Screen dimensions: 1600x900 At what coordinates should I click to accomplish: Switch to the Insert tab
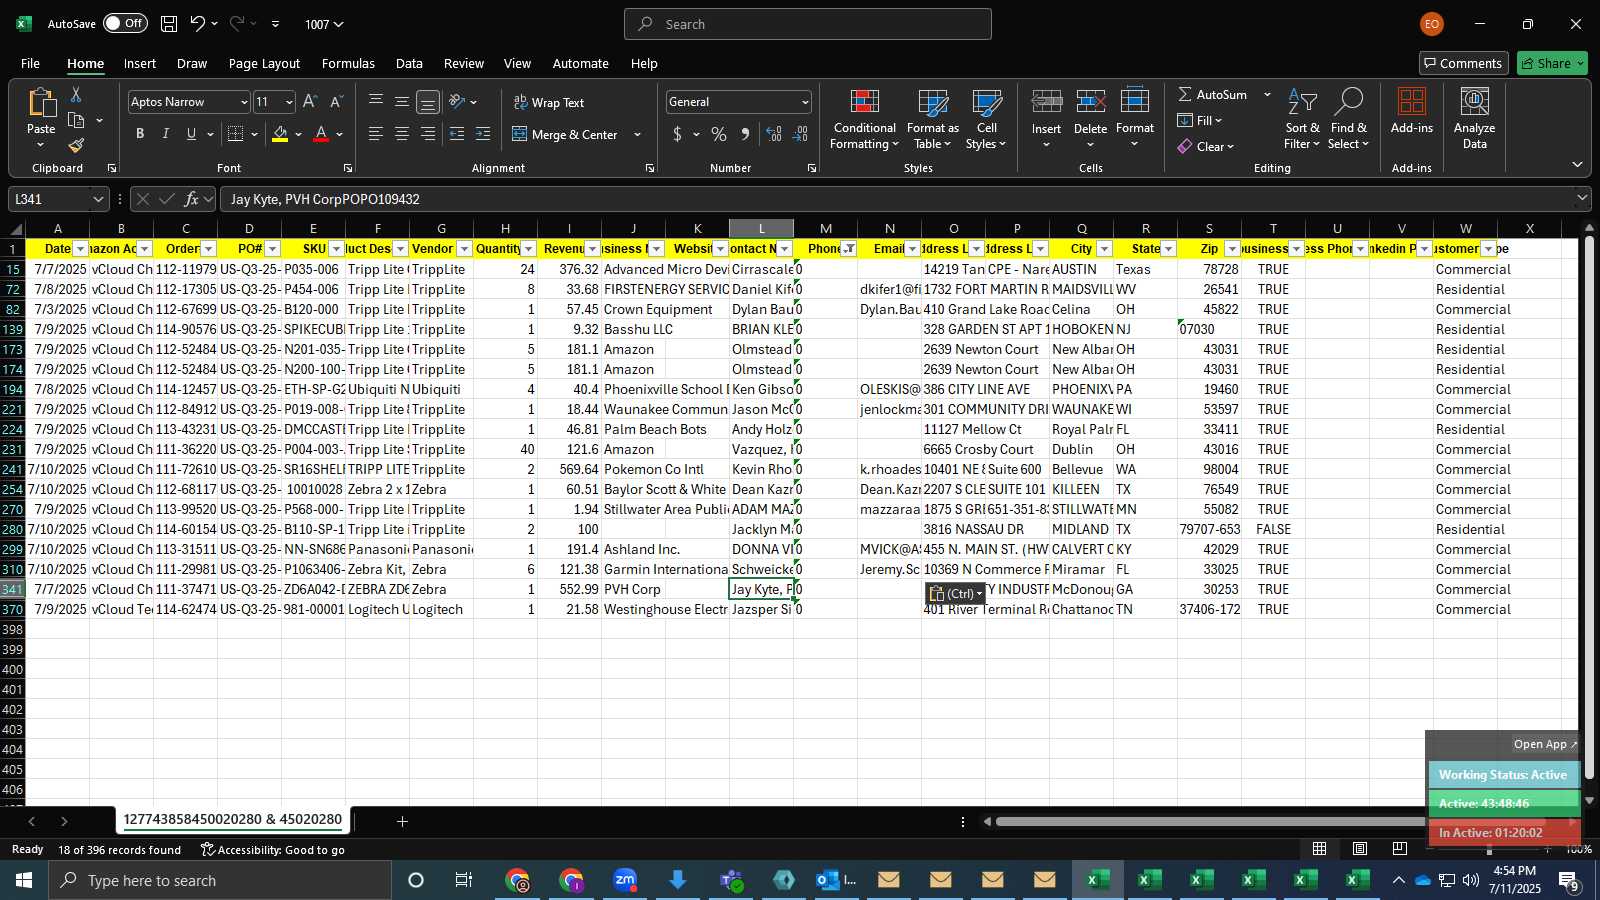pos(140,63)
